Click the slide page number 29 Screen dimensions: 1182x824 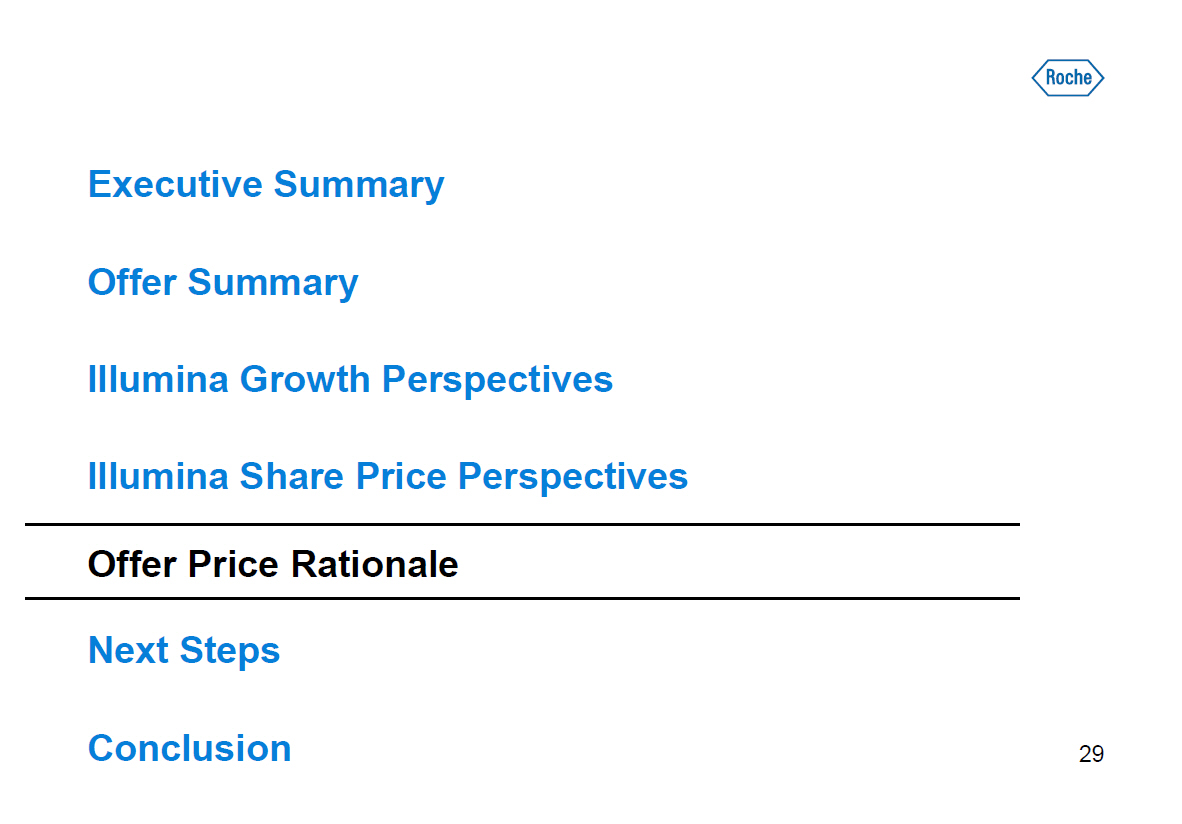tap(1091, 754)
